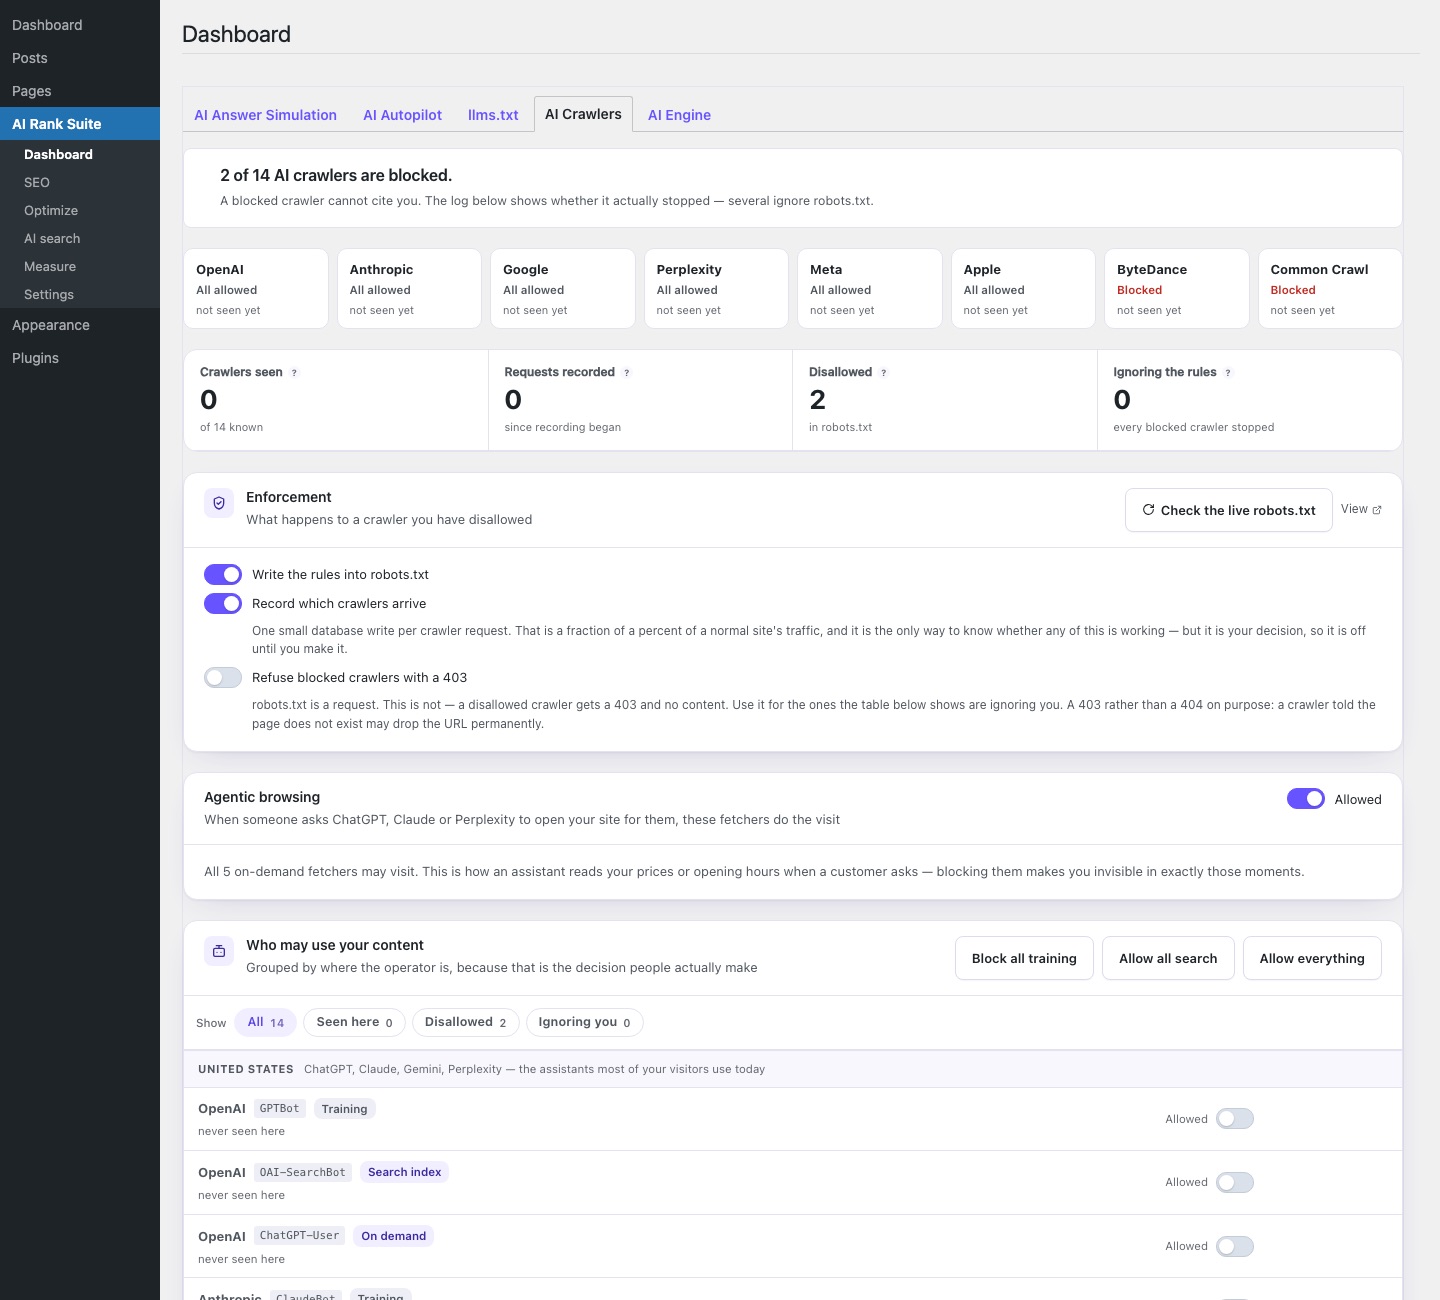The image size is (1440, 1300).
Task: Click the help icon next to Ignoring the rules
Action: [1228, 373]
